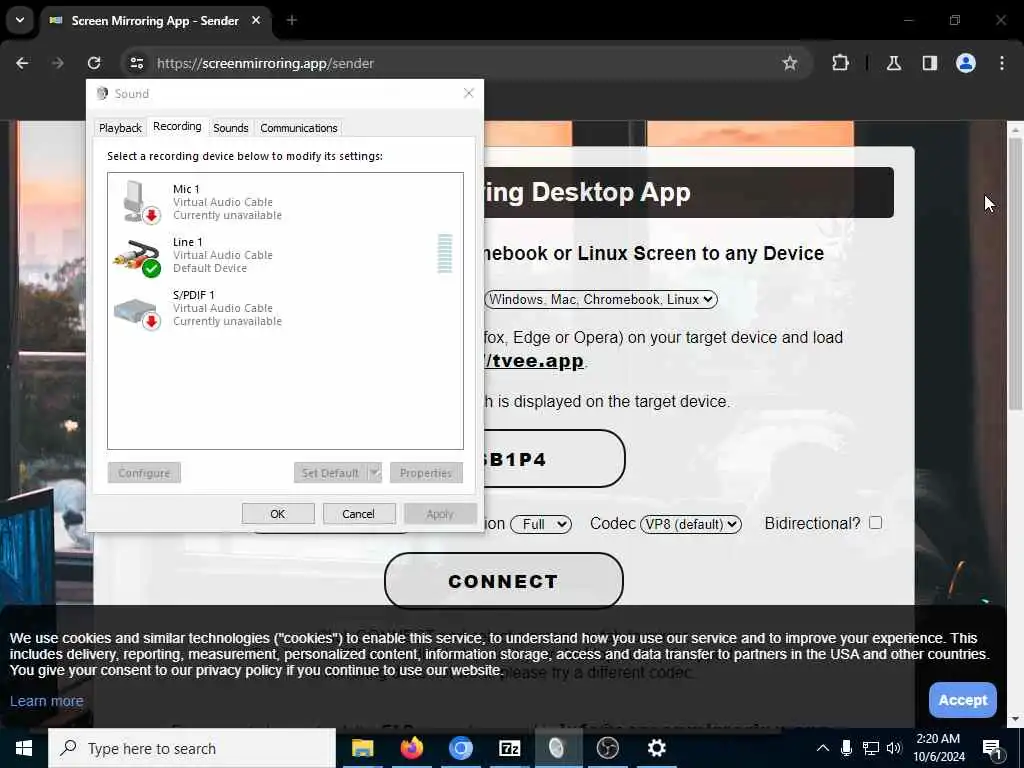1024x768 pixels.
Task: Click the Configure button in Sound dialog
Action: 144,473
